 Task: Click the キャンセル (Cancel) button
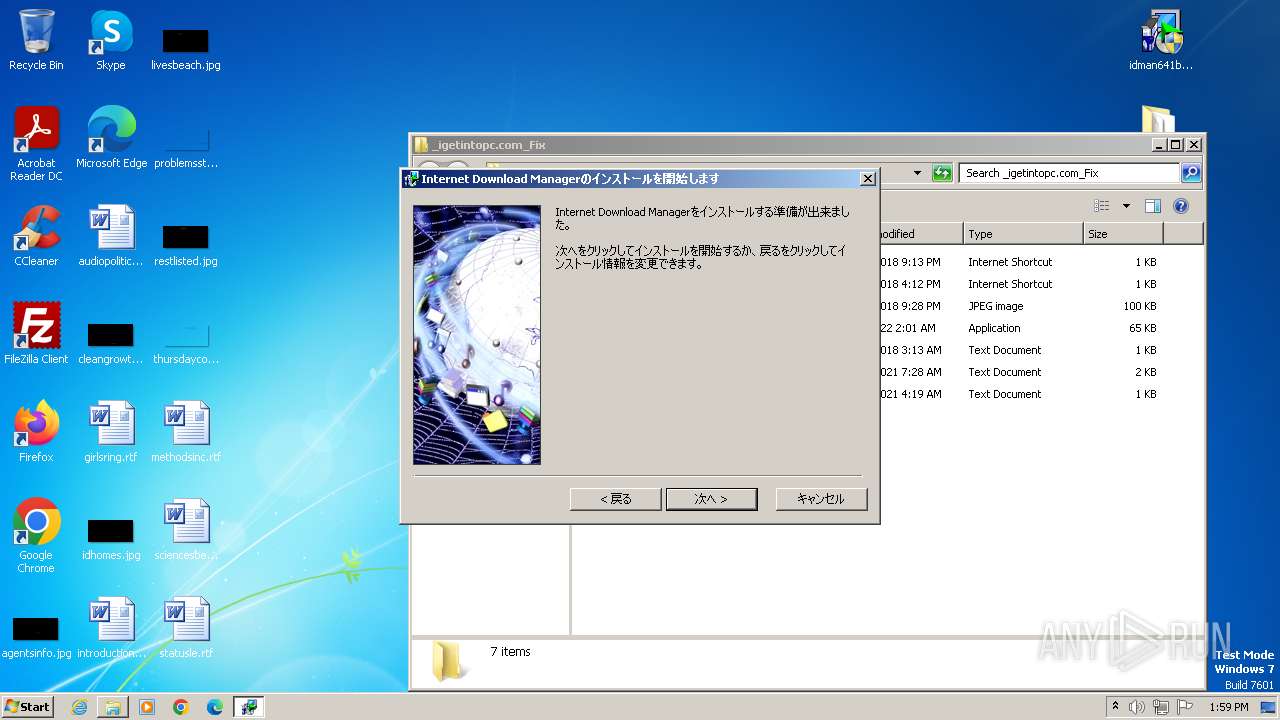[x=821, y=499]
